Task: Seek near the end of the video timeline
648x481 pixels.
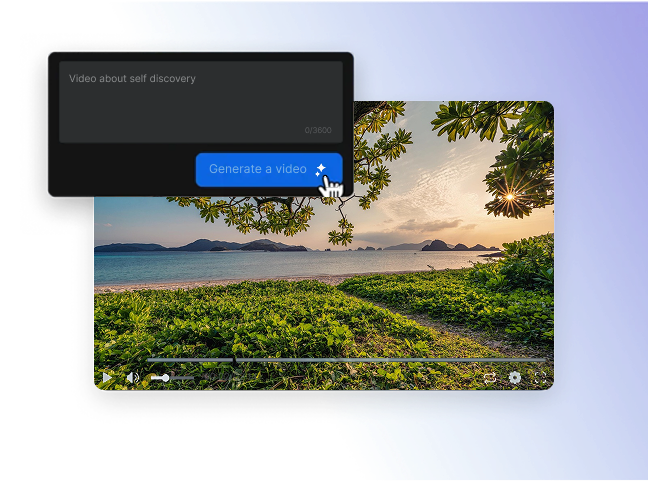Action: [x=530, y=359]
